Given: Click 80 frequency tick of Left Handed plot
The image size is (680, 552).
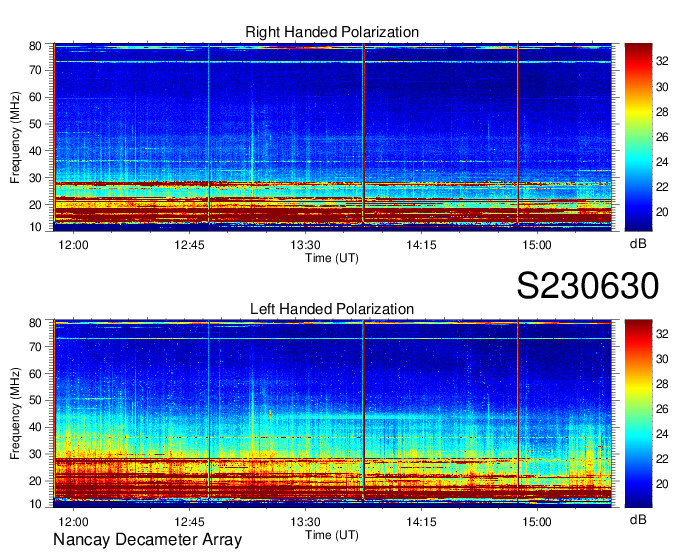Looking at the screenshot, I should pyautogui.click(x=35, y=322).
